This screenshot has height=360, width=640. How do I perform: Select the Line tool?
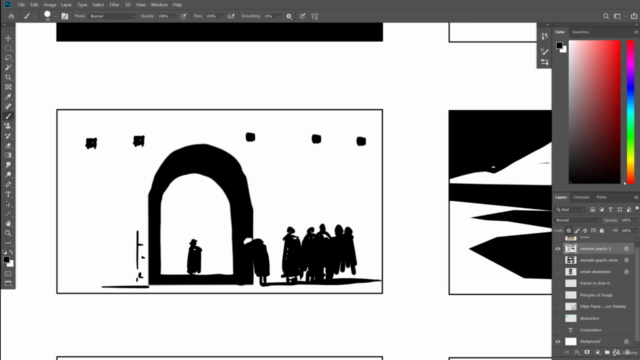pos(8,214)
